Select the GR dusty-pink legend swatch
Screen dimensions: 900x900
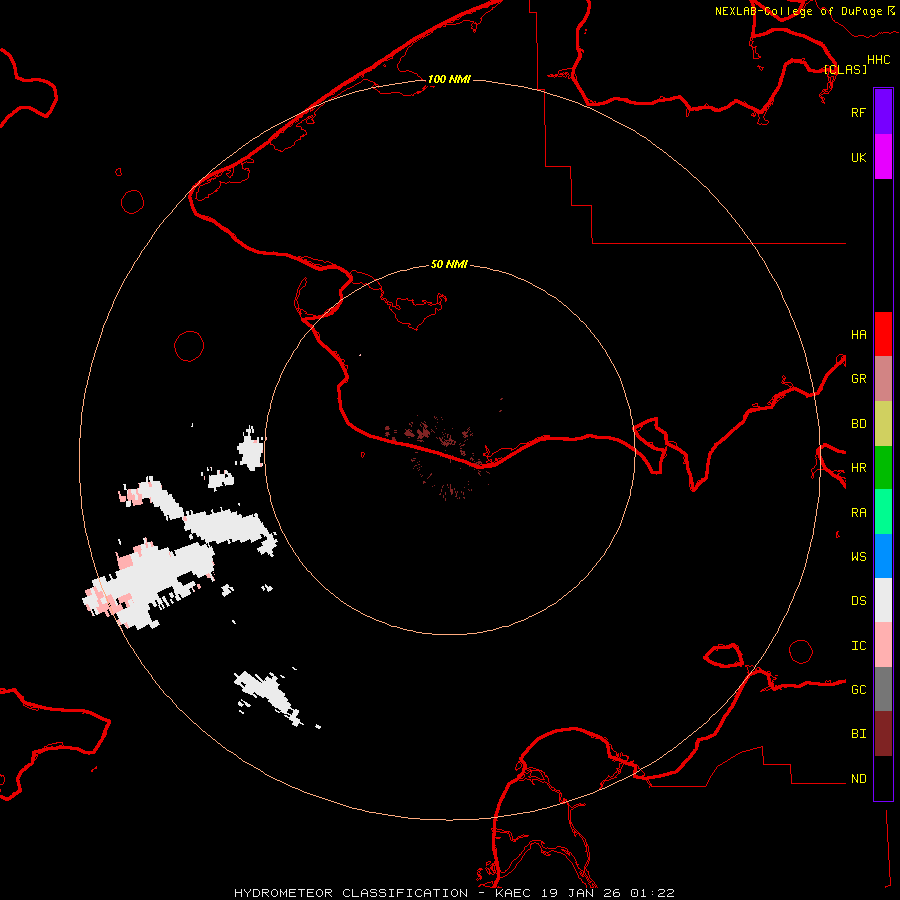(x=883, y=379)
